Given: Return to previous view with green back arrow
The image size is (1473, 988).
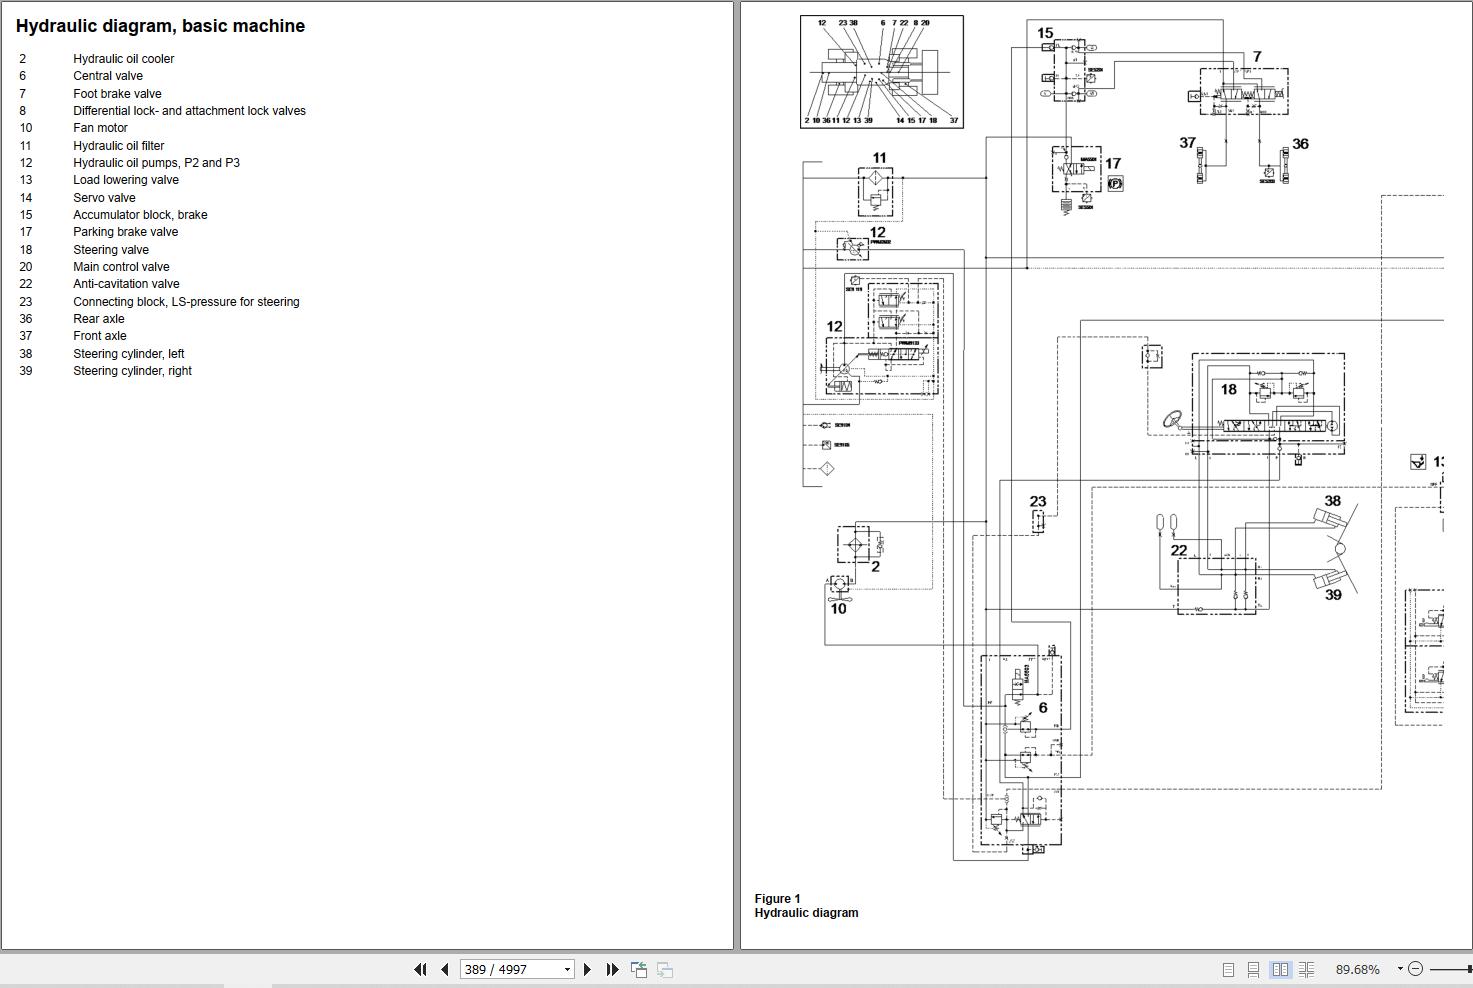Looking at the screenshot, I should tap(638, 969).
